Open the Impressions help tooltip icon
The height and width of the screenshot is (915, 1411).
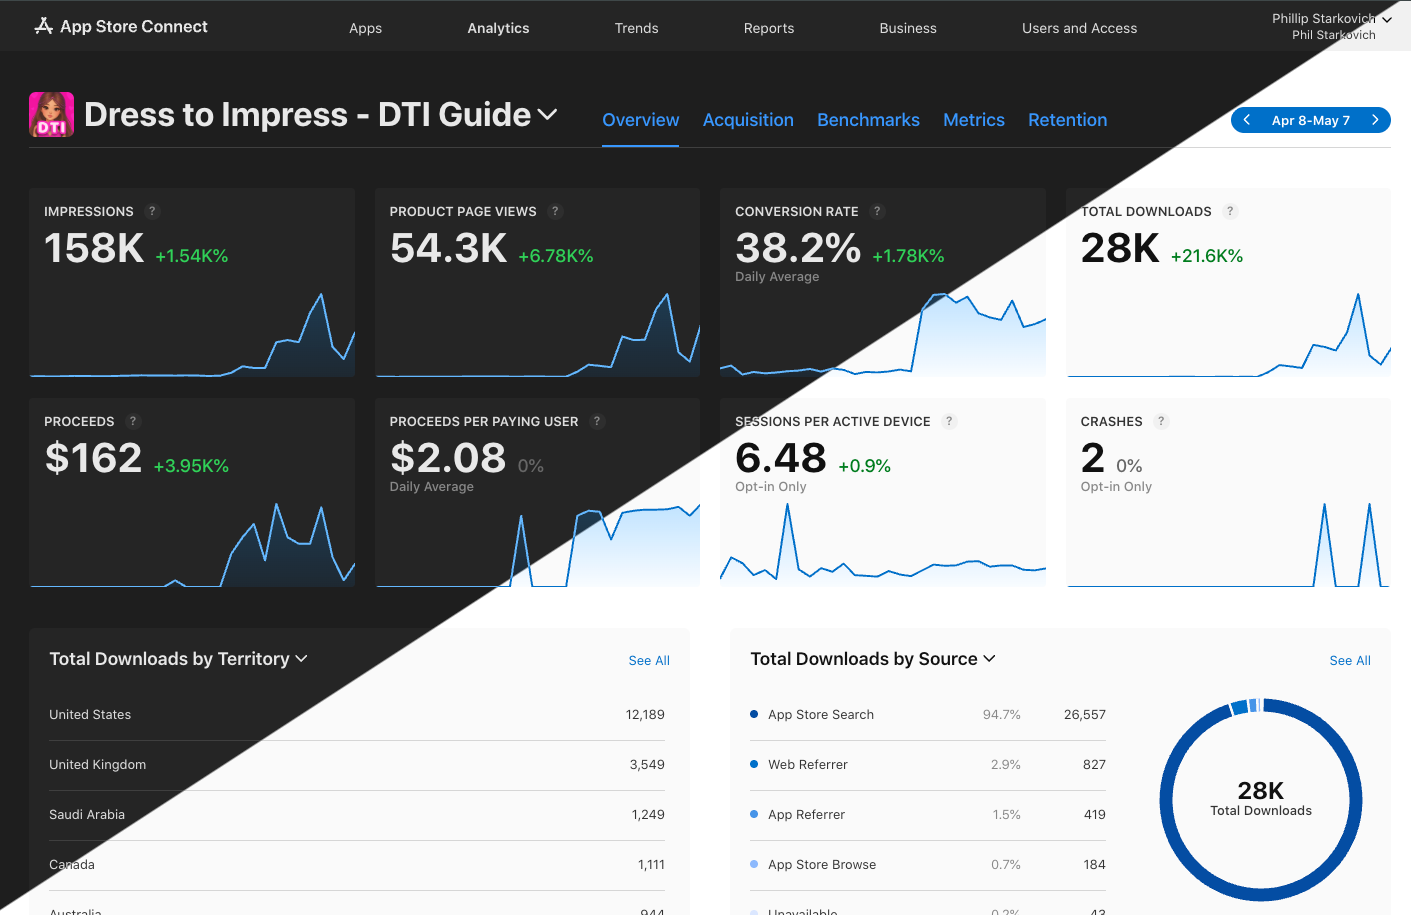[x=152, y=211]
